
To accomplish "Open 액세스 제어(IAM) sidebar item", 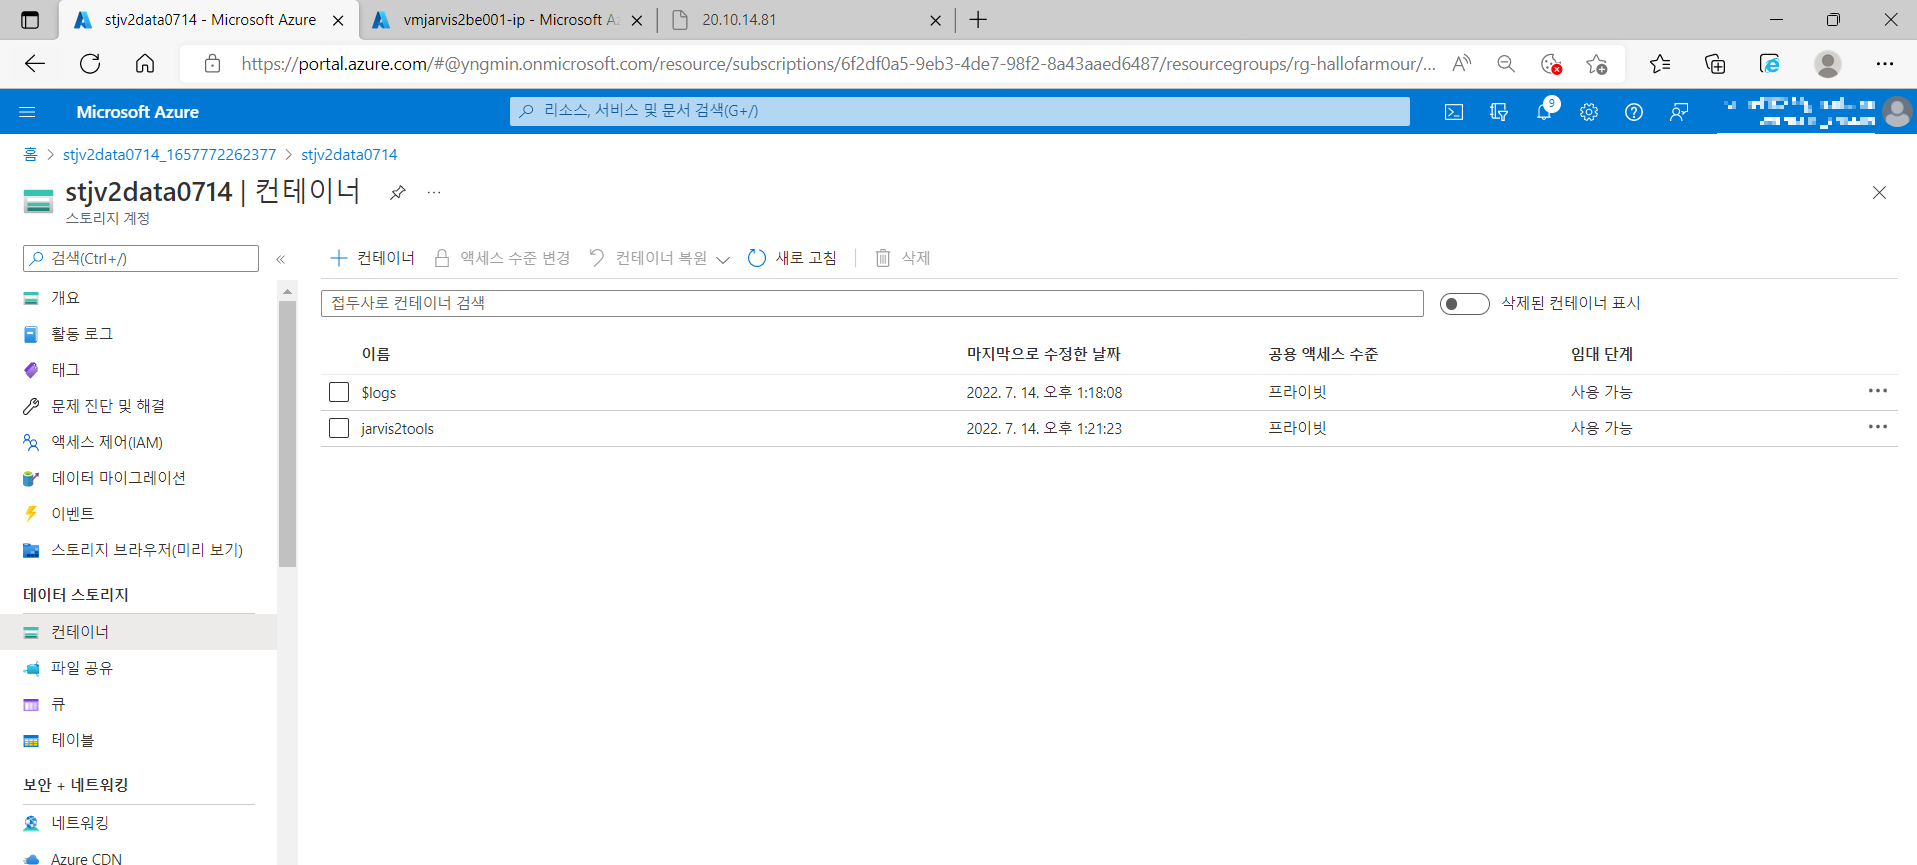I will [x=107, y=442].
